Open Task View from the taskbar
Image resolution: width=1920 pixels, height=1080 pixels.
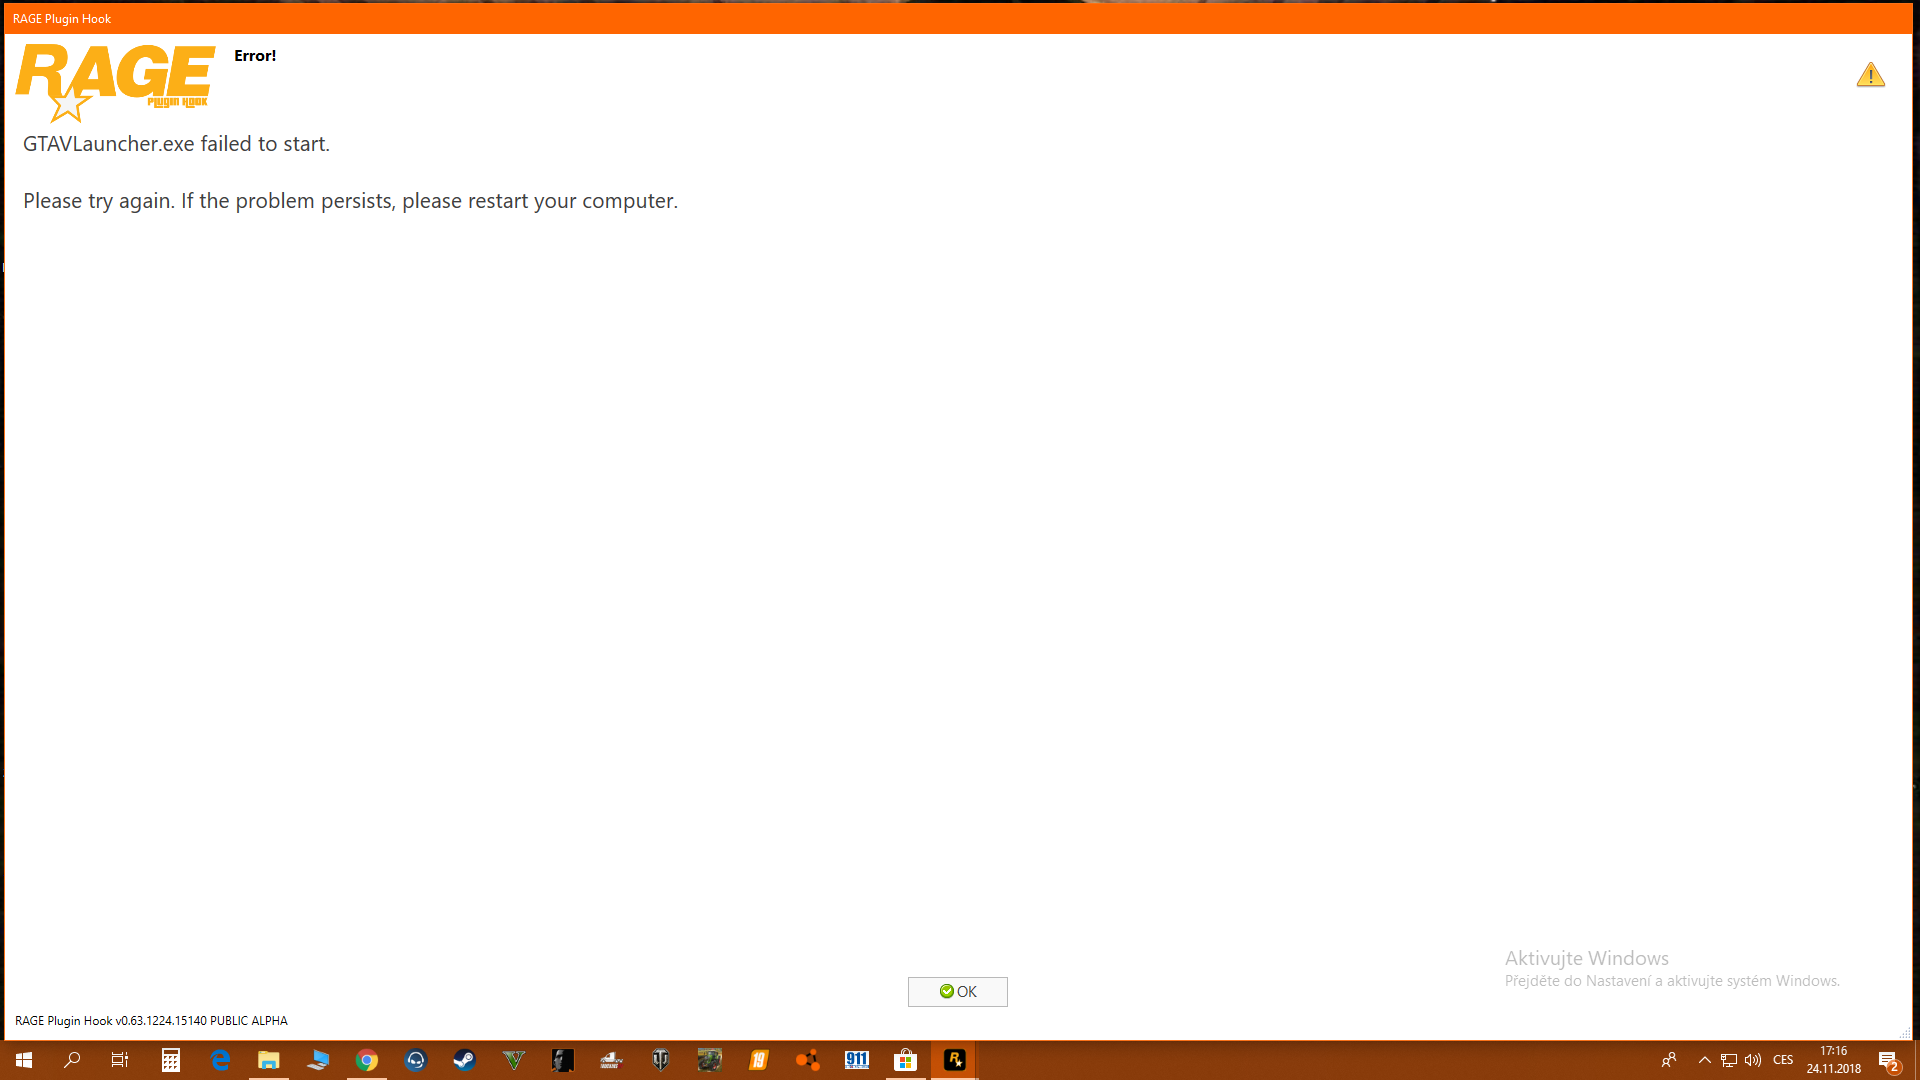point(120,1060)
